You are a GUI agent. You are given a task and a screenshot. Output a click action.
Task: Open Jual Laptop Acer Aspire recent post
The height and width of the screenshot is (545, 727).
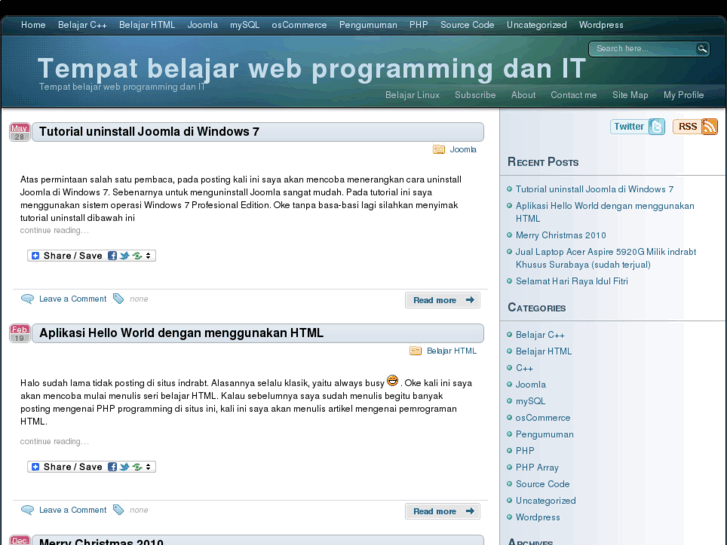point(606,258)
